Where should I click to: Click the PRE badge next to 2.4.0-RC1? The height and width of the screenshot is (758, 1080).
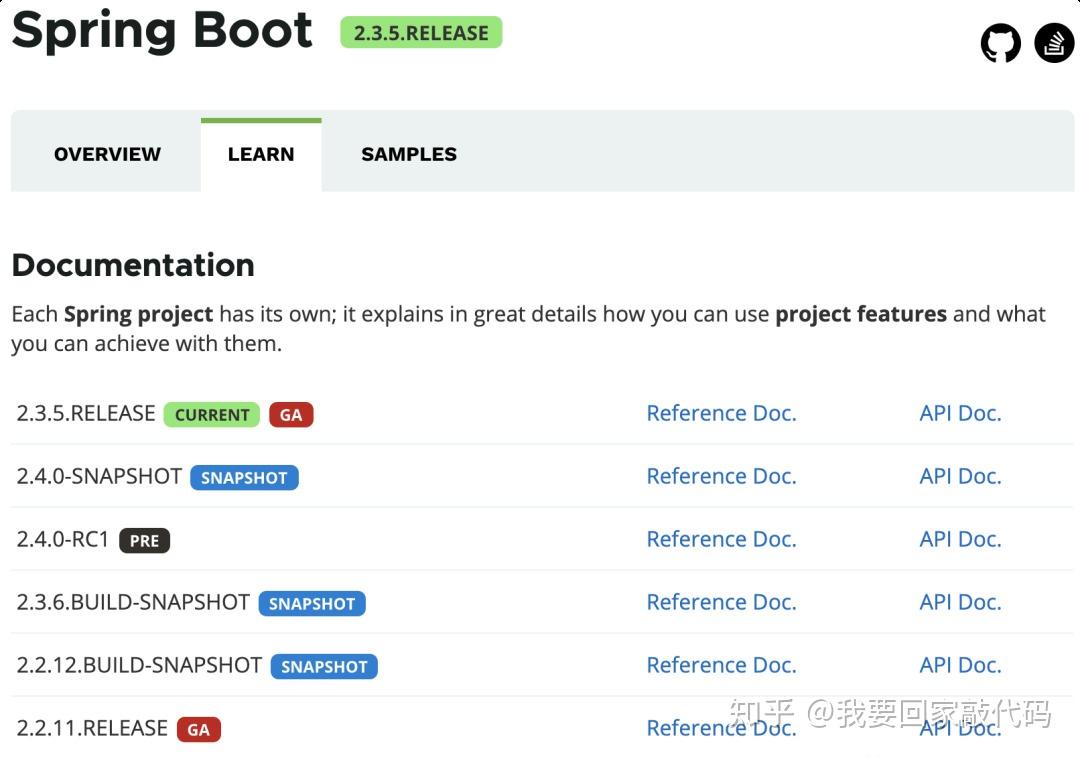(144, 541)
